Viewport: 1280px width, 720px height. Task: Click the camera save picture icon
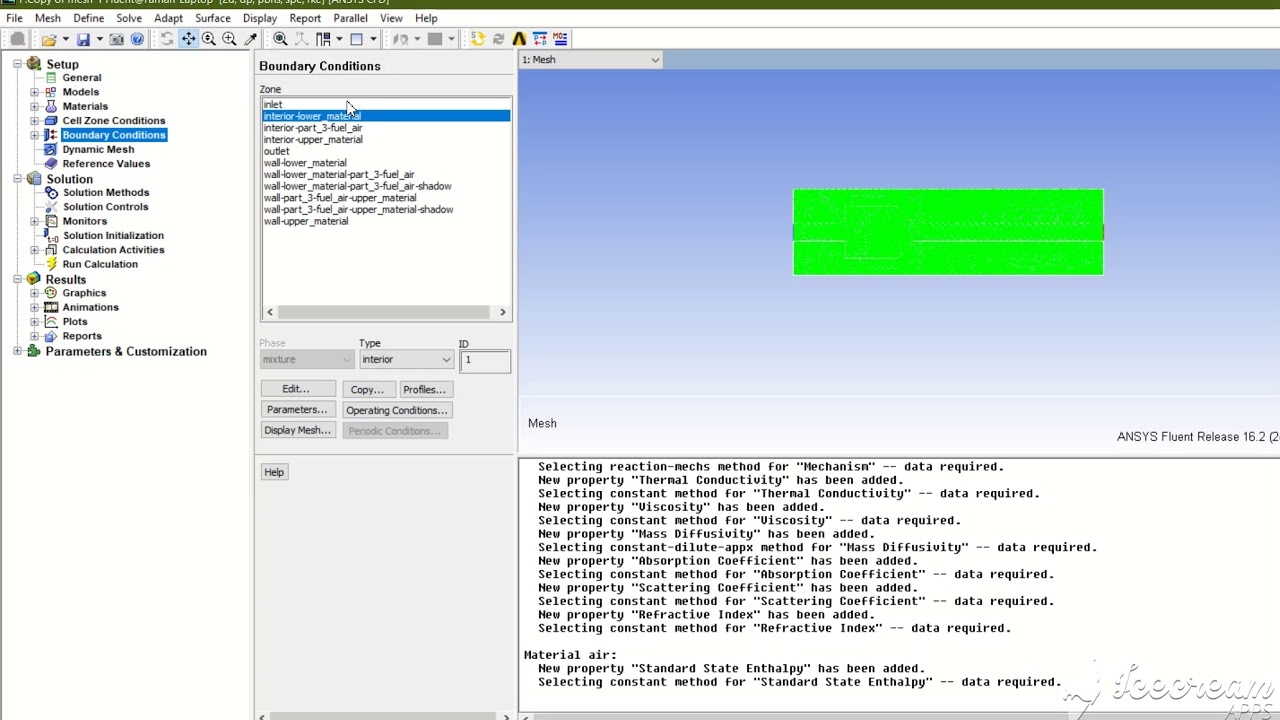[x=117, y=39]
